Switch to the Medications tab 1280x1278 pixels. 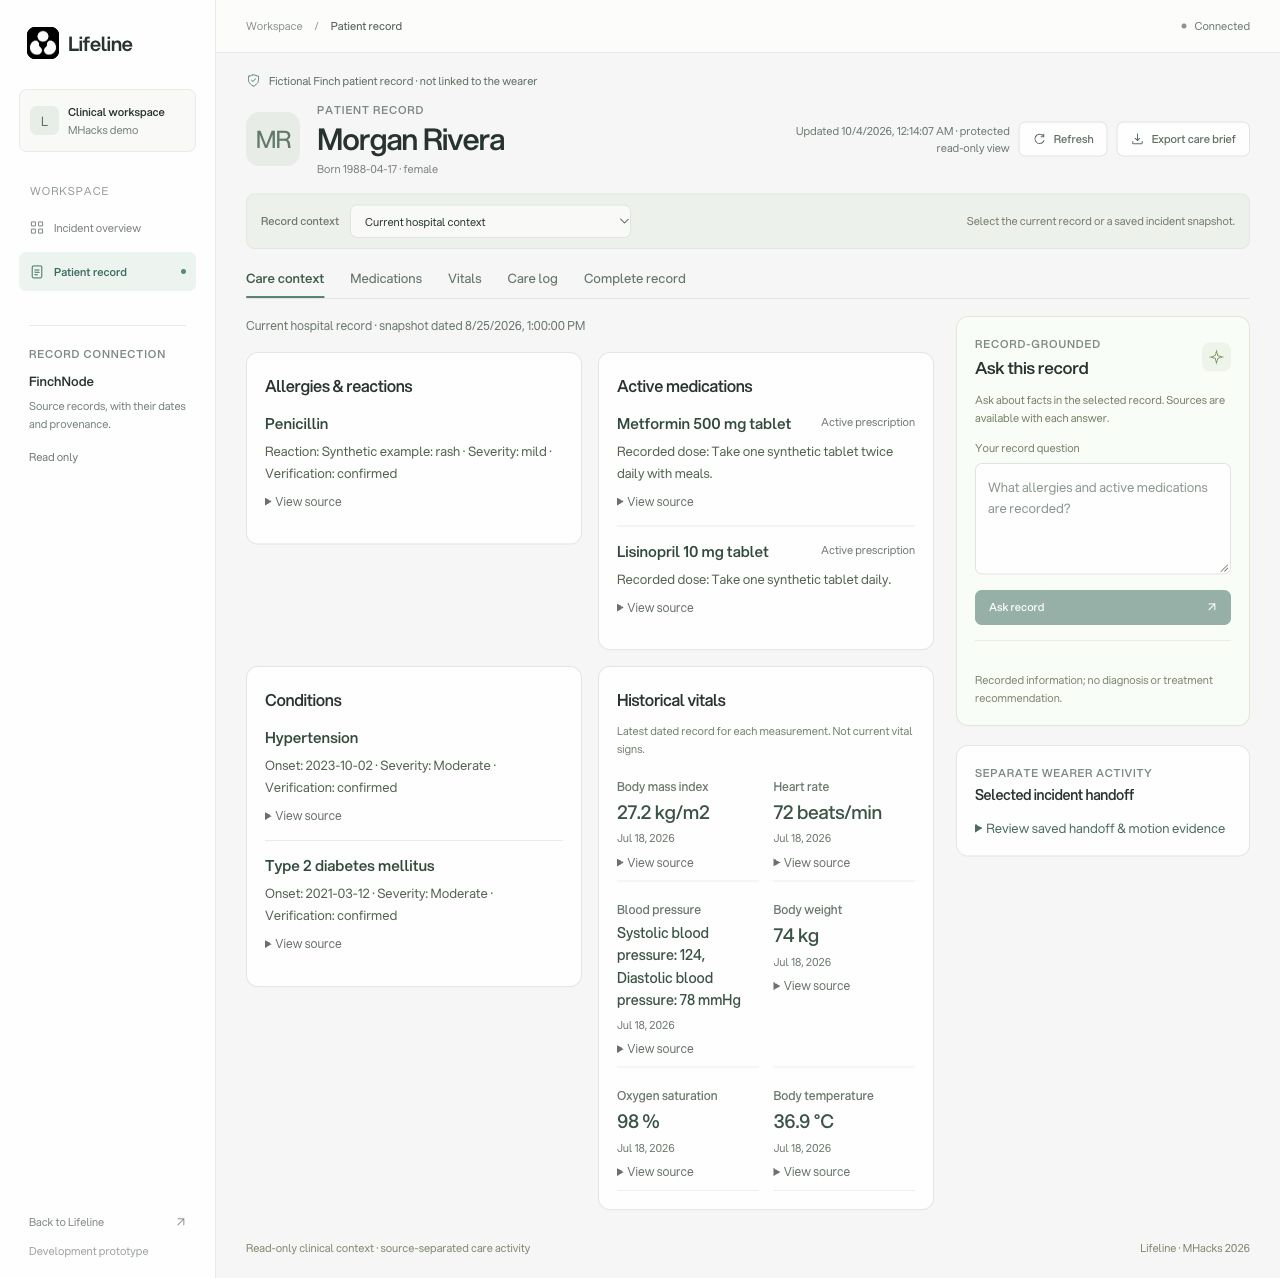(386, 279)
